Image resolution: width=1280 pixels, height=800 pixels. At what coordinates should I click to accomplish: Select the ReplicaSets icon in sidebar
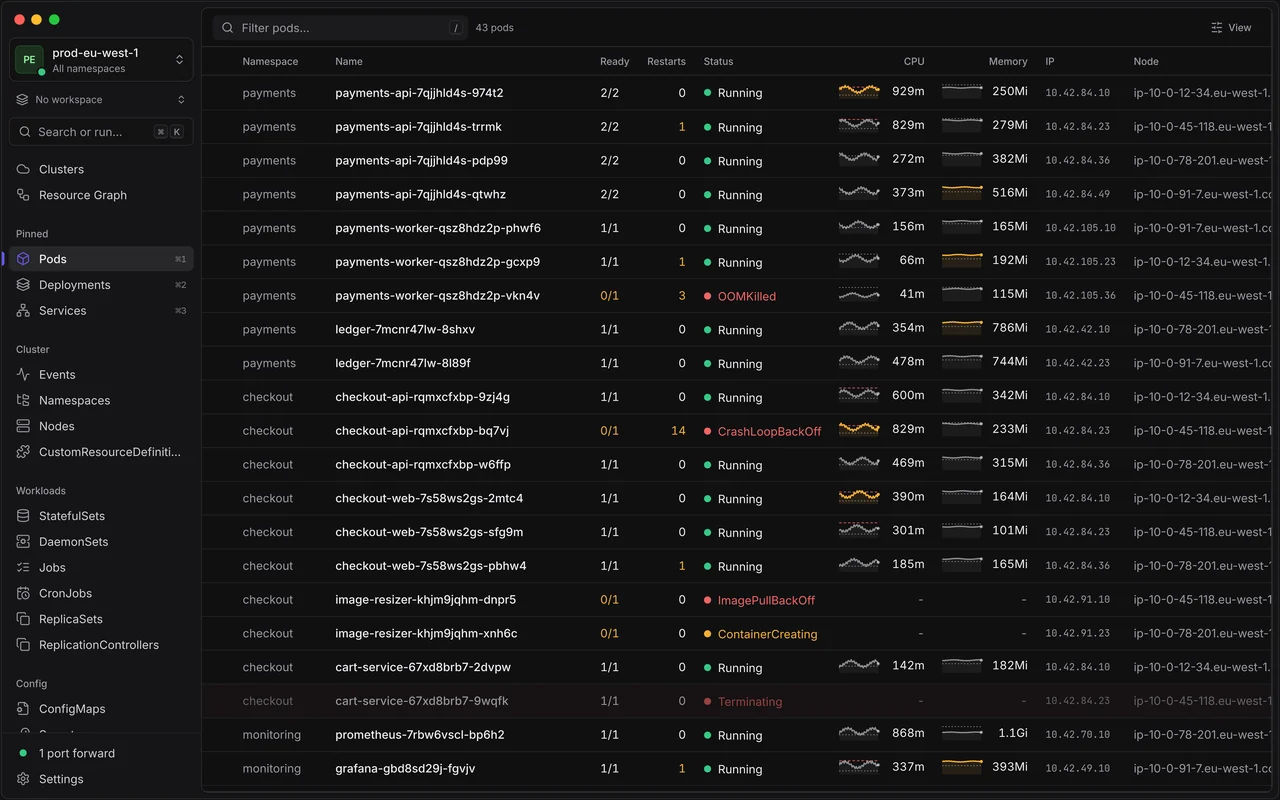[x=23, y=619]
